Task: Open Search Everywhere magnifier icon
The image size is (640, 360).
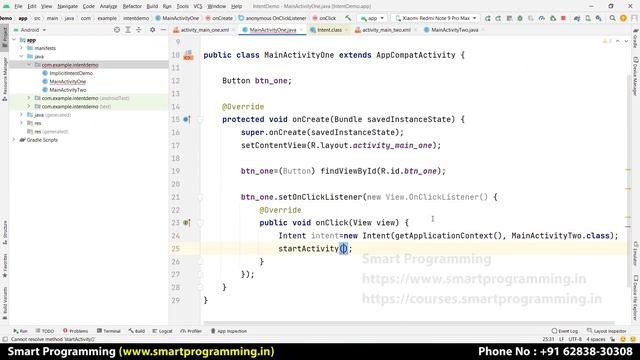Action: tap(613, 18)
